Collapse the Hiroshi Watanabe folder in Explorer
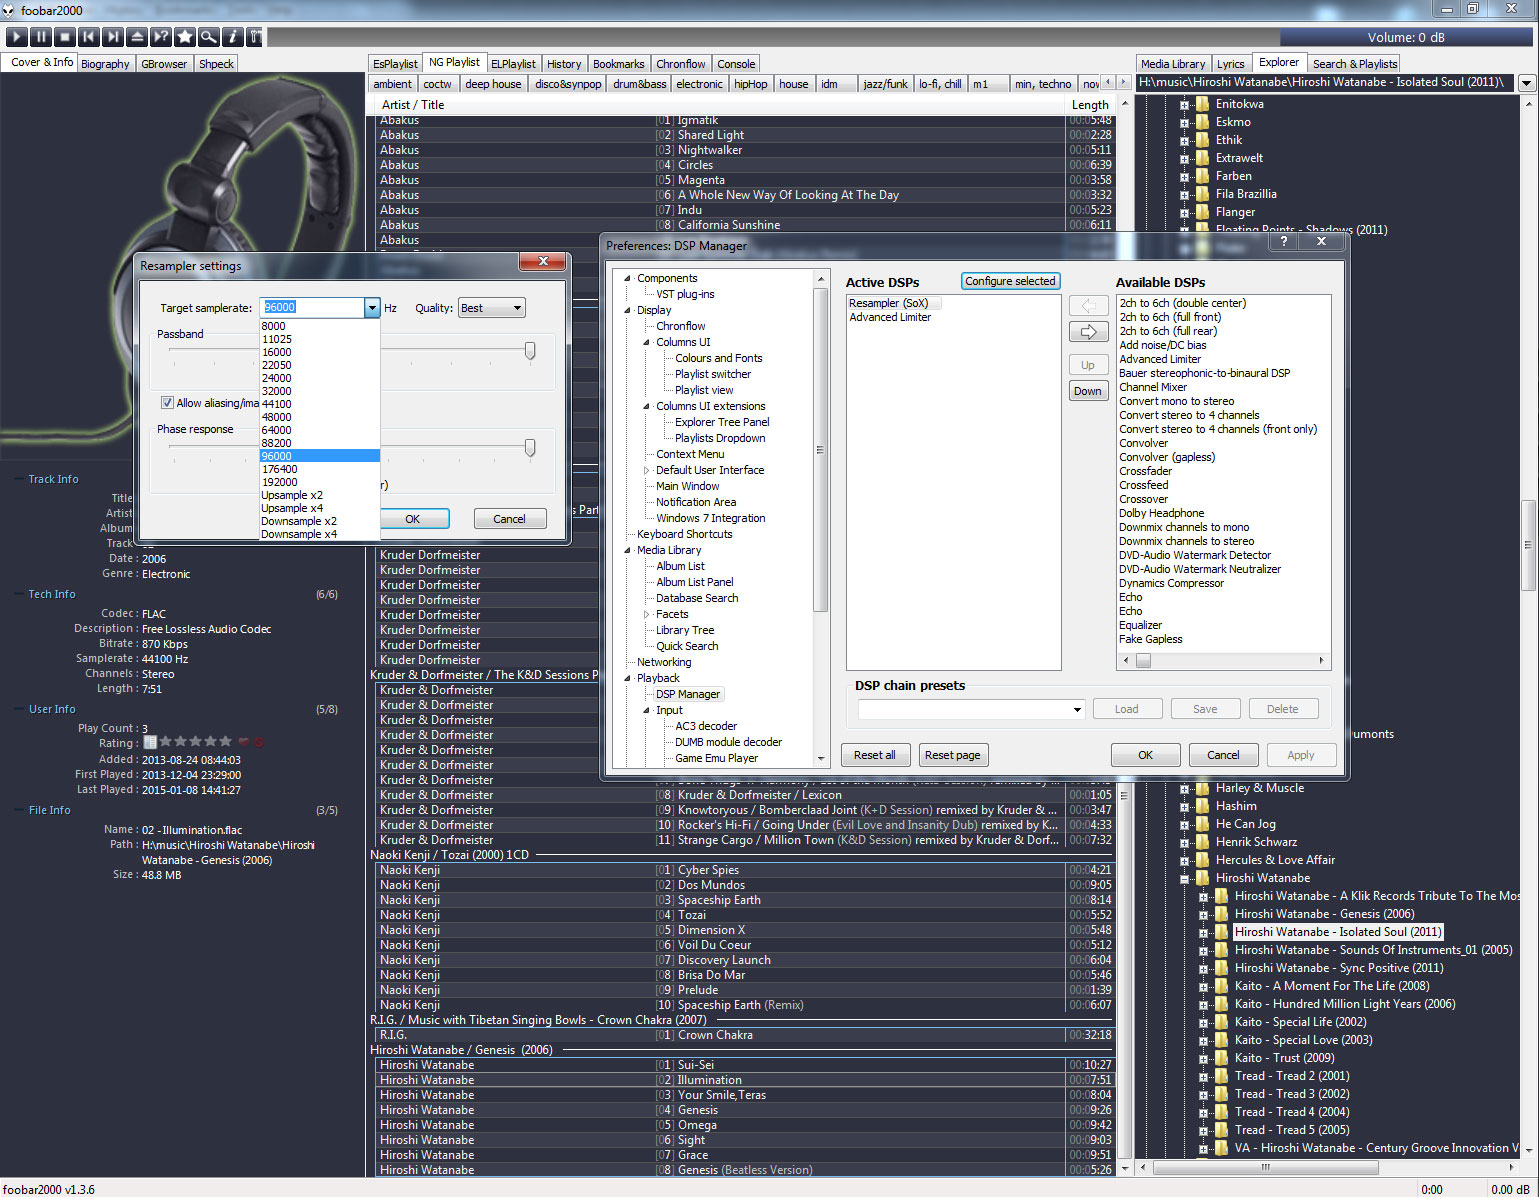 (1185, 879)
